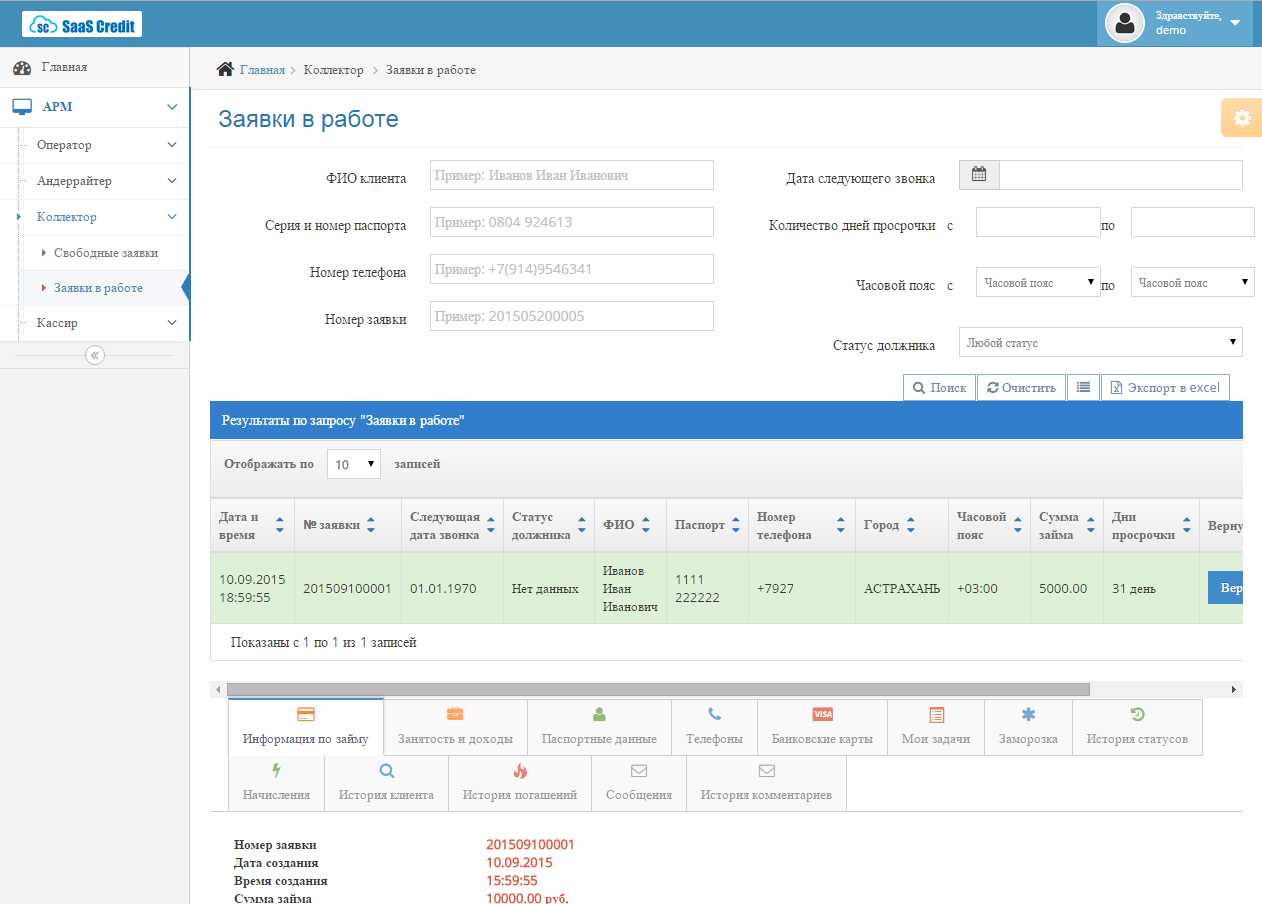Image resolution: width=1262 pixels, height=904 pixels.
Task: Click the ФИО клиента input field
Action: (x=572, y=175)
